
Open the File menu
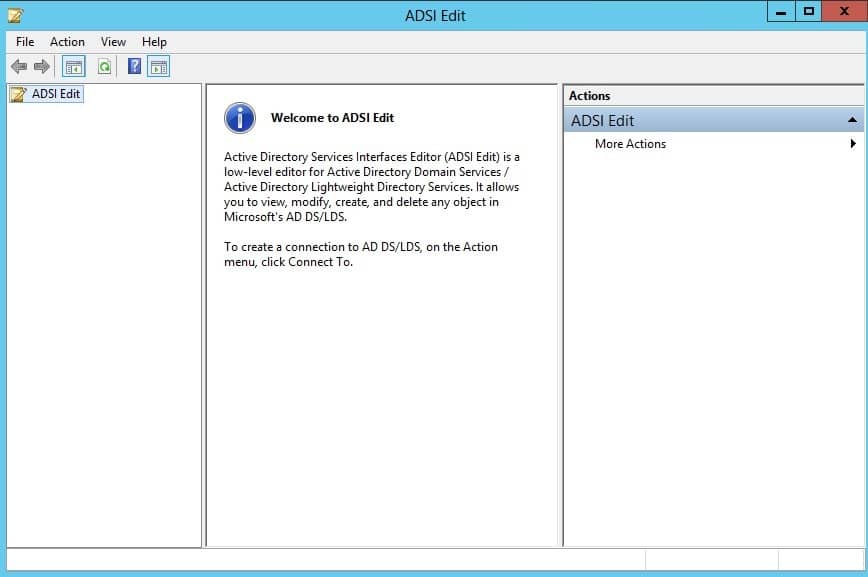pyautogui.click(x=25, y=42)
